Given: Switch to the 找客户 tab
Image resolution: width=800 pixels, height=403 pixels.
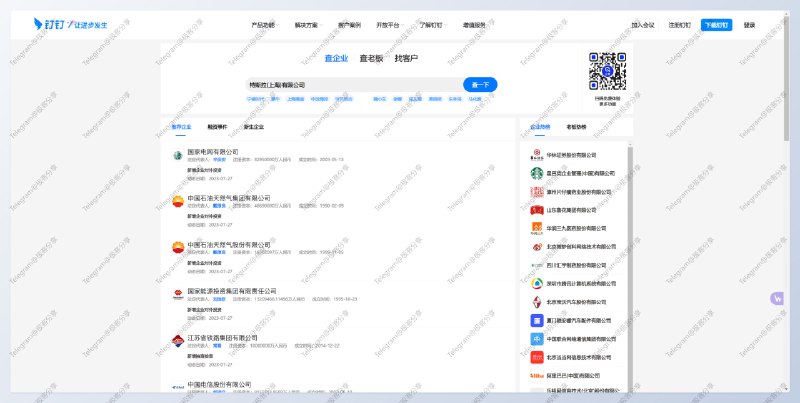Looking at the screenshot, I should (x=406, y=59).
